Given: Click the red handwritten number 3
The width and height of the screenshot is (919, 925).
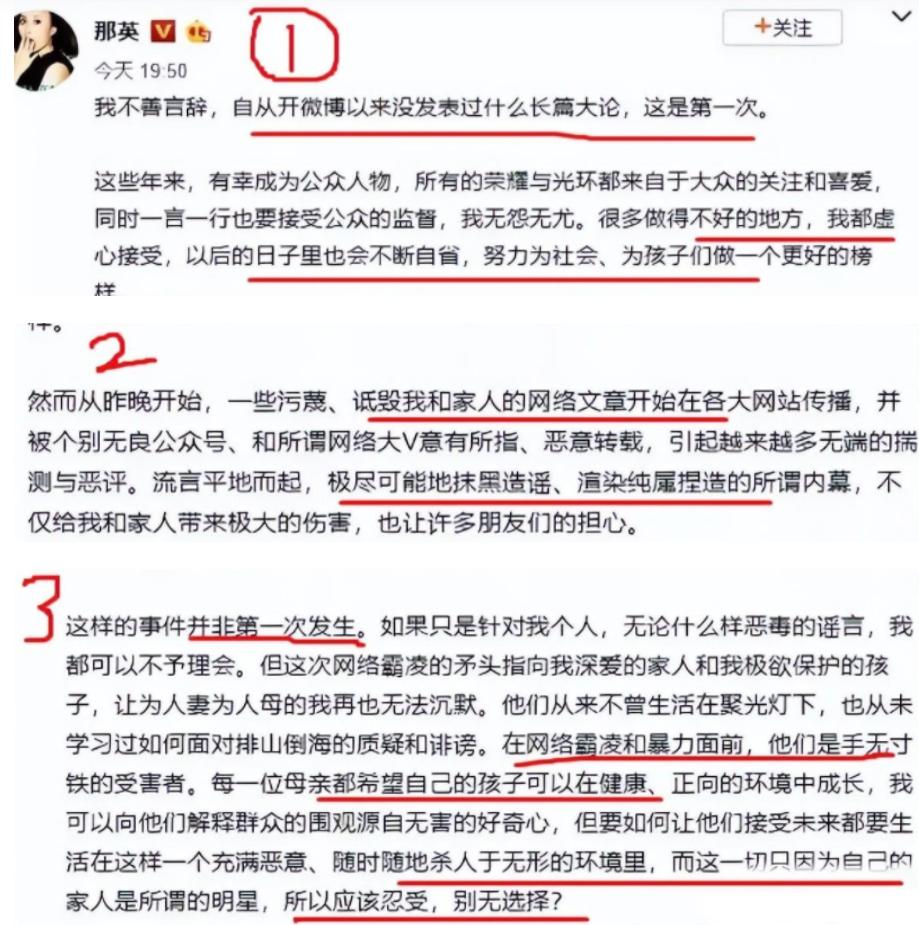Looking at the screenshot, I should (41, 608).
